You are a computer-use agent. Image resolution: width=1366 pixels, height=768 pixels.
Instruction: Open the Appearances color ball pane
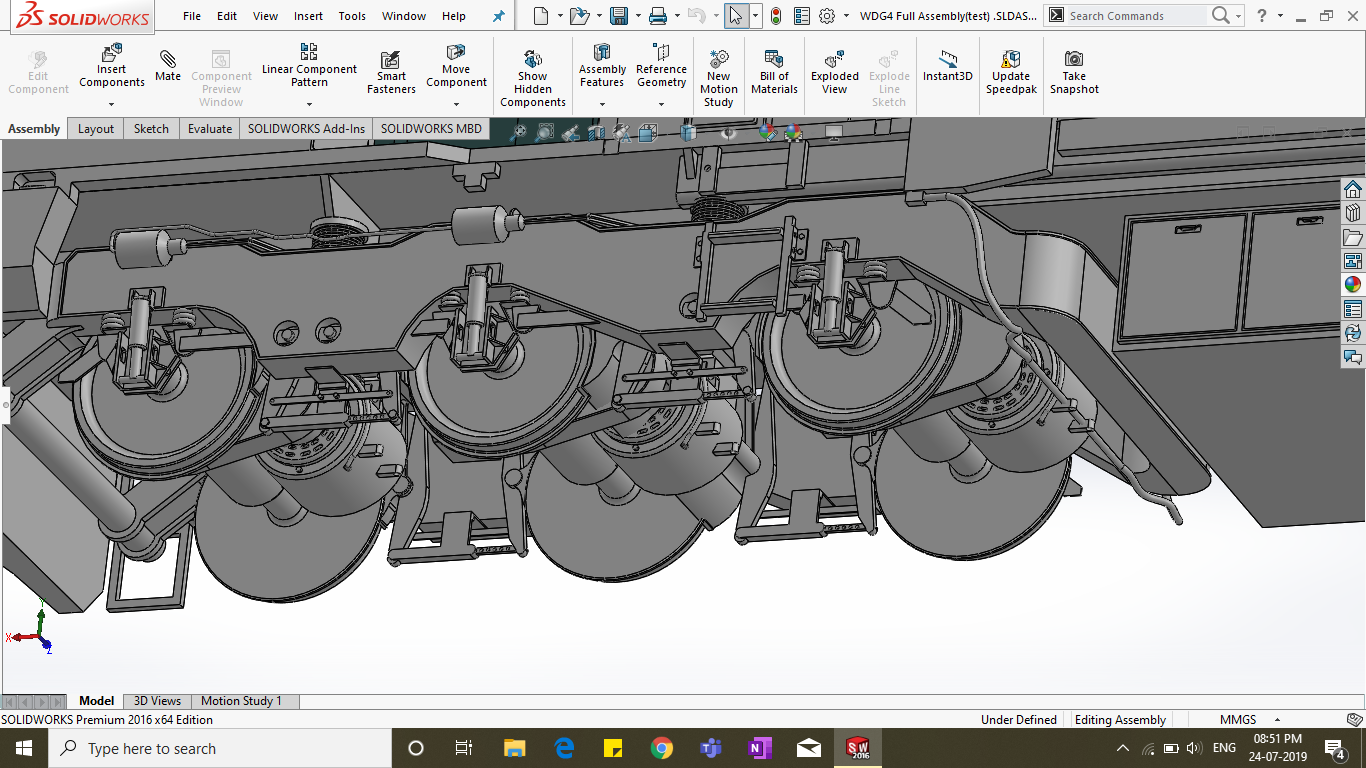tap(1353, 284)
